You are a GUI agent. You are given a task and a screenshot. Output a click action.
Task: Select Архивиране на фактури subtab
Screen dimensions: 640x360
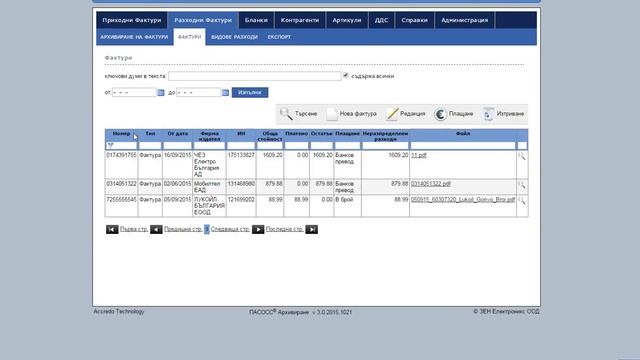[x=134, y=37]
